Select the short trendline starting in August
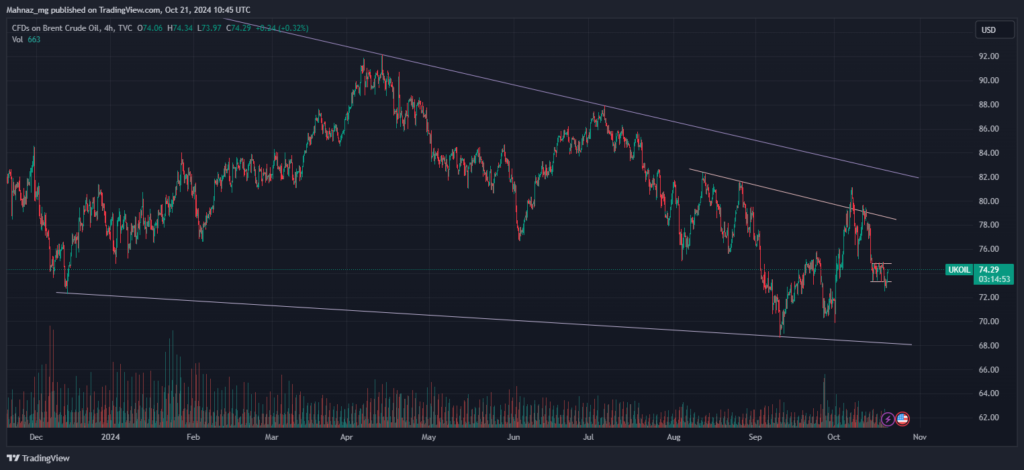This screenshot has width=1024, height=470. [793, 195]
